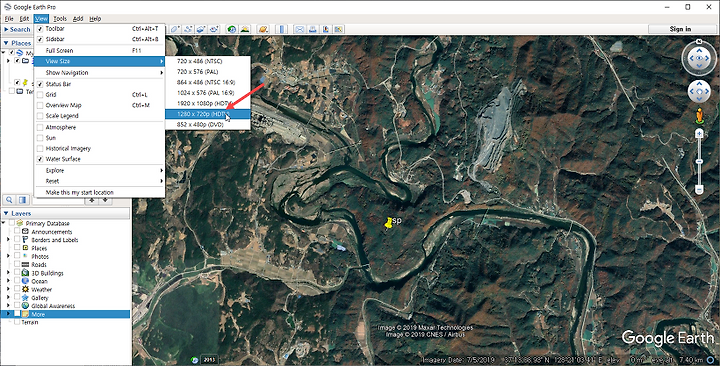Select the Gallery layer row
The width and height of the screenshot is (720, 366).
click(x=39, y=298)
